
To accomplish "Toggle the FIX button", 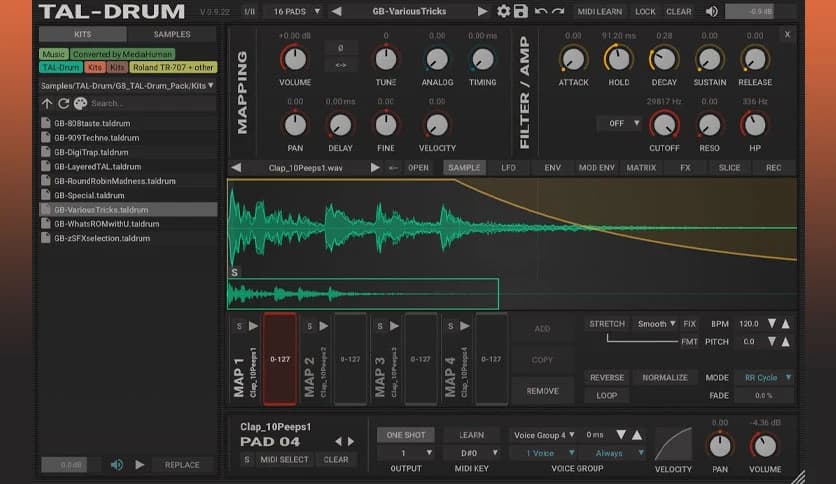I will click(x=689, y=324).
